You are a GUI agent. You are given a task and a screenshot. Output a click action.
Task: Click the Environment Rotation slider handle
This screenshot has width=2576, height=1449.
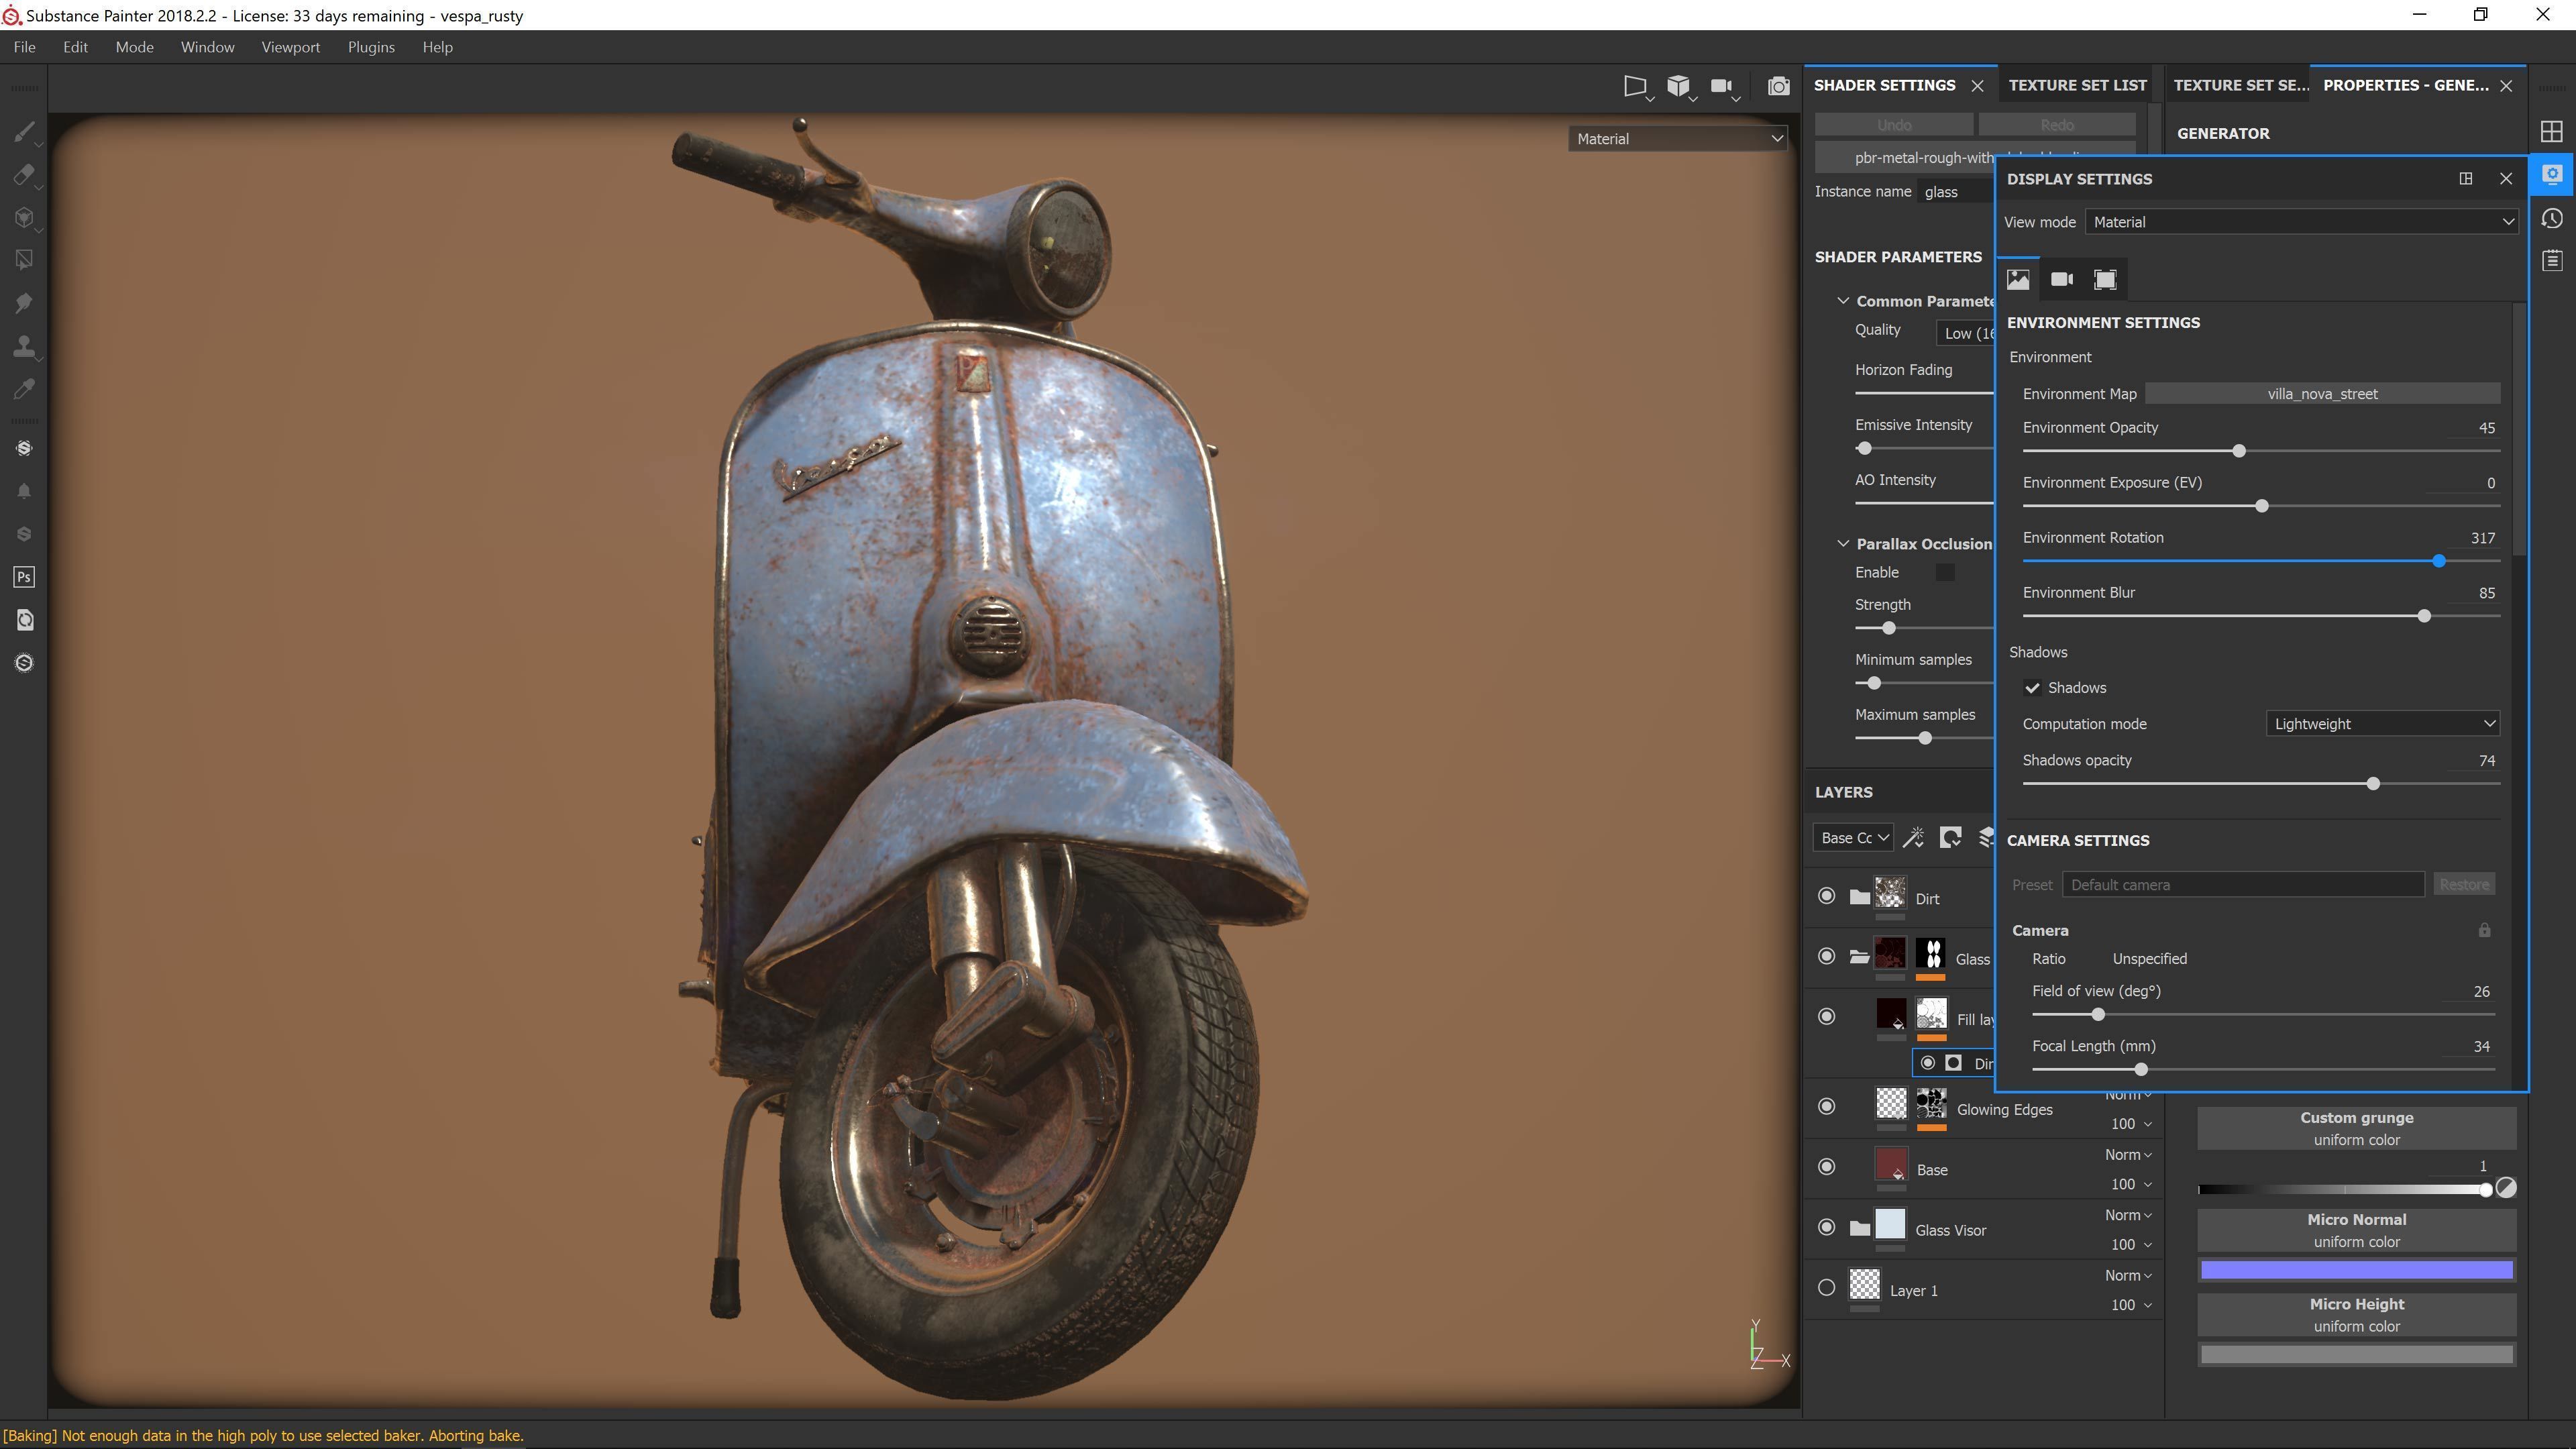(2439, 561)
